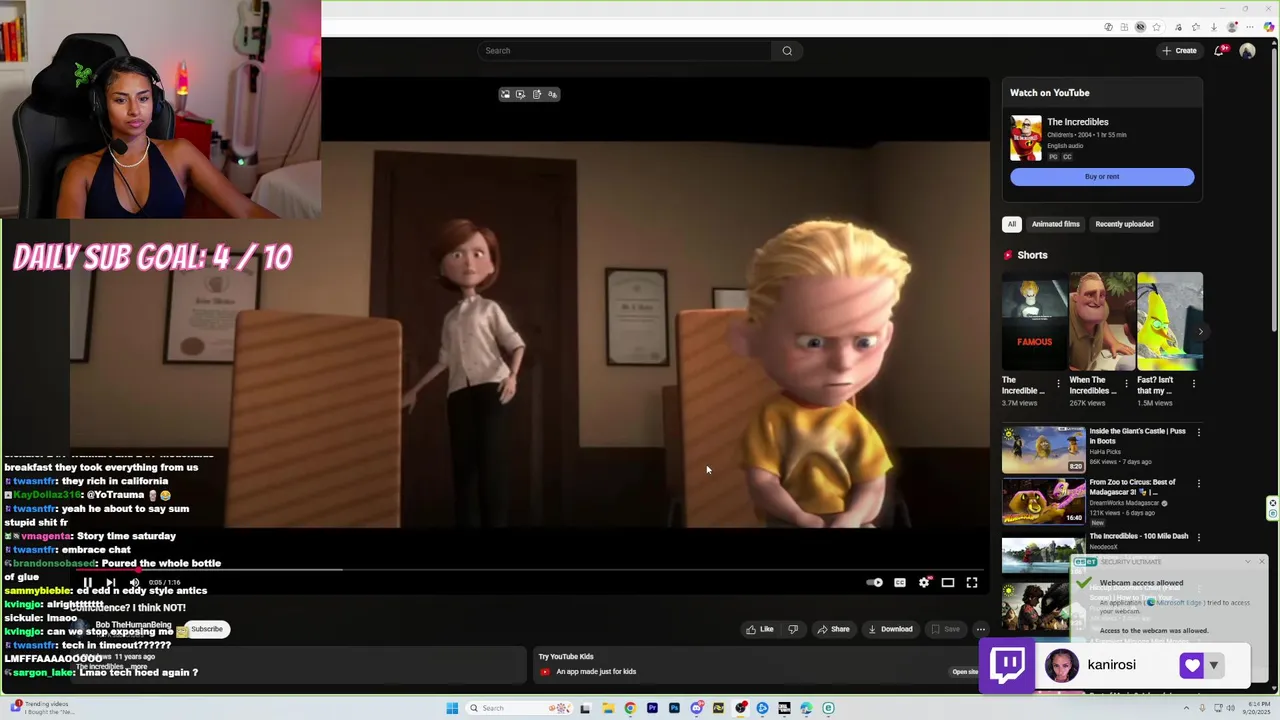
Task: Open video player settings gear
Action: (924, 582)
